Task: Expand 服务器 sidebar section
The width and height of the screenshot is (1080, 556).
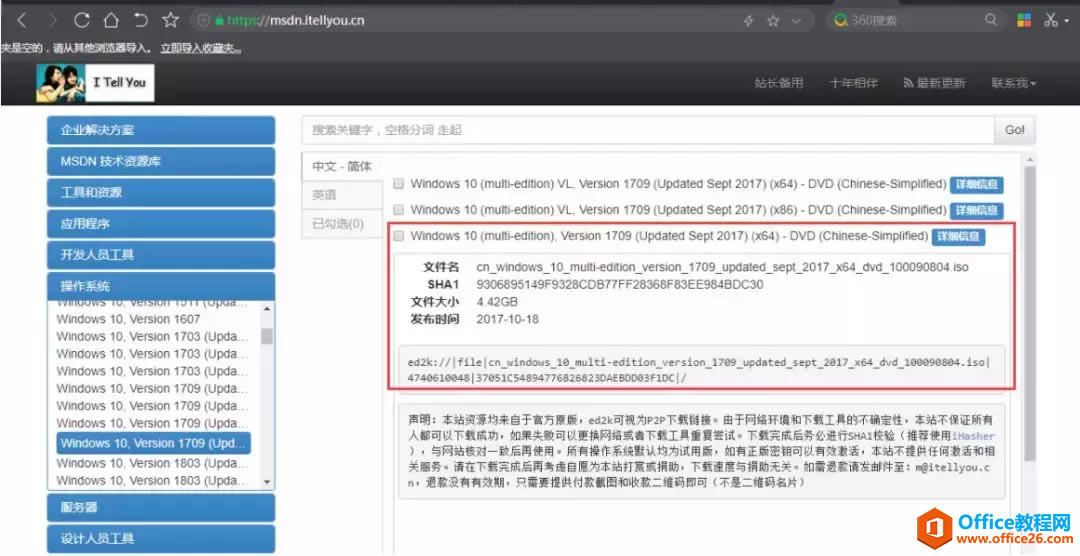Action: point(161,508)
